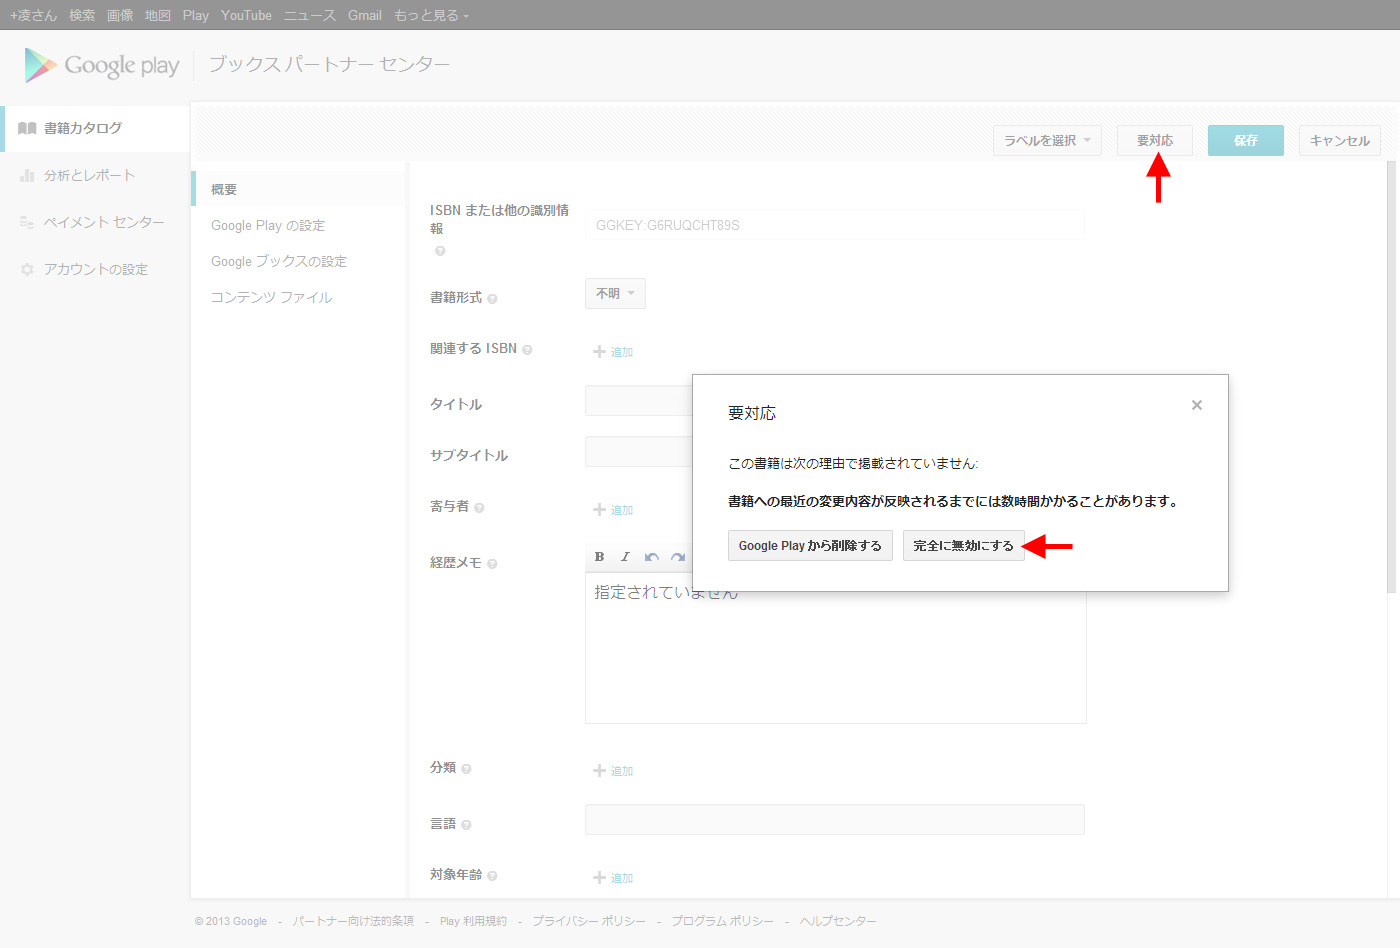Screen dimensions: 1400x948
Task: Click the help icon beside 書籍形式
Action: click(x=492, y=299)
